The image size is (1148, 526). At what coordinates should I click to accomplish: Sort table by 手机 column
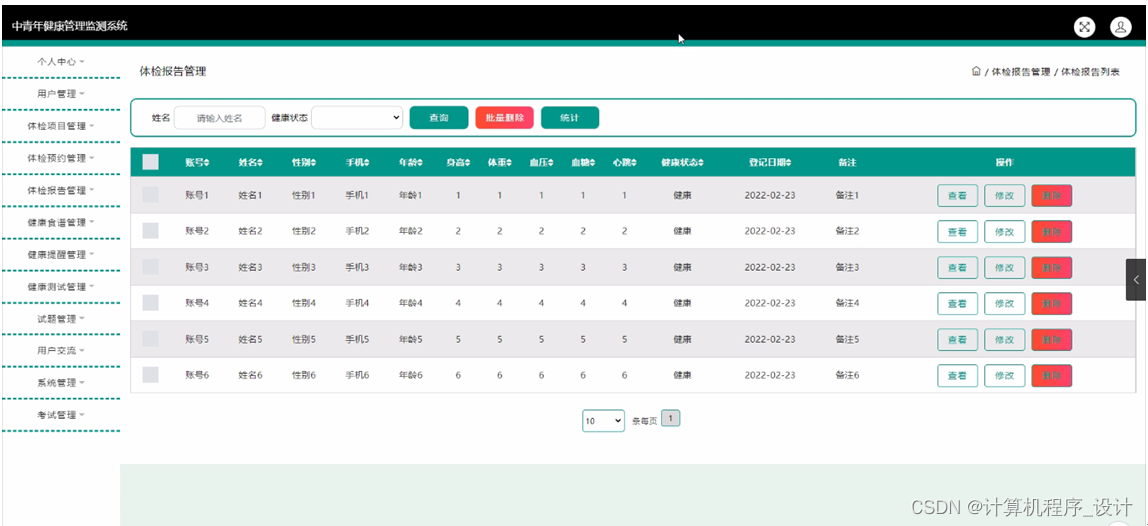click(357, 163)
